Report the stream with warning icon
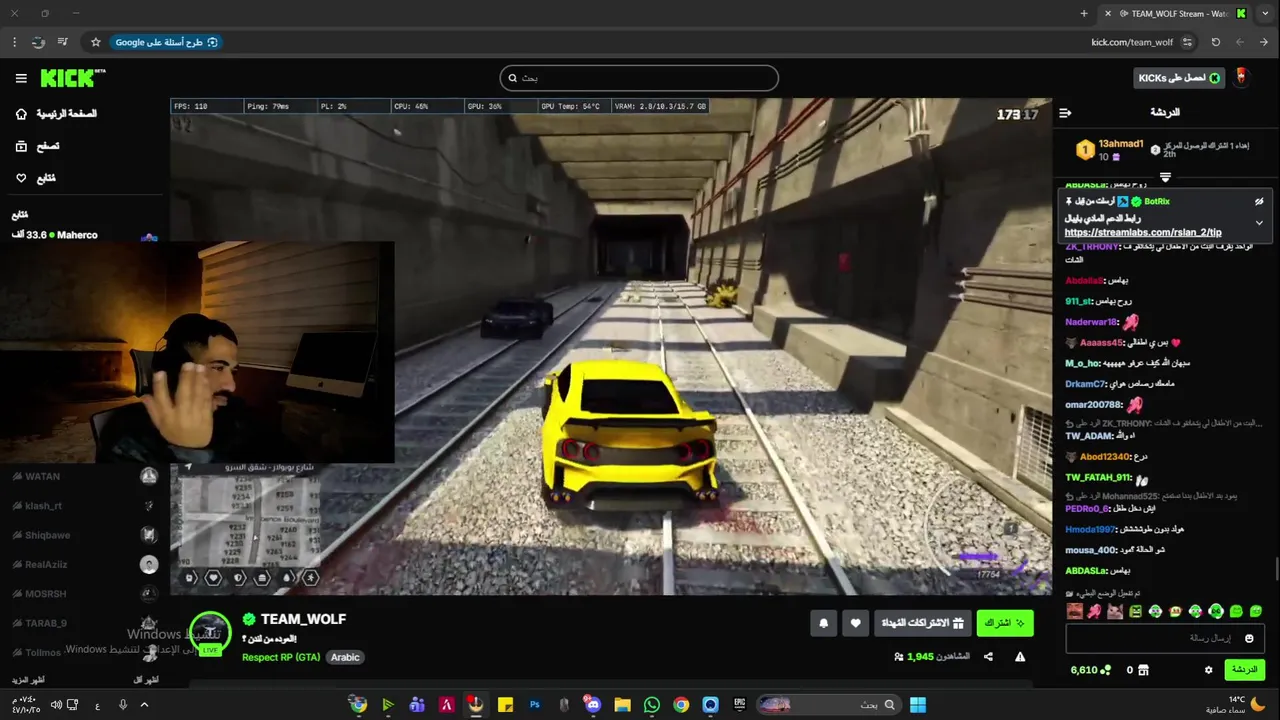Viewport: 1280px width, 720px height. (x=1020, y=657)
